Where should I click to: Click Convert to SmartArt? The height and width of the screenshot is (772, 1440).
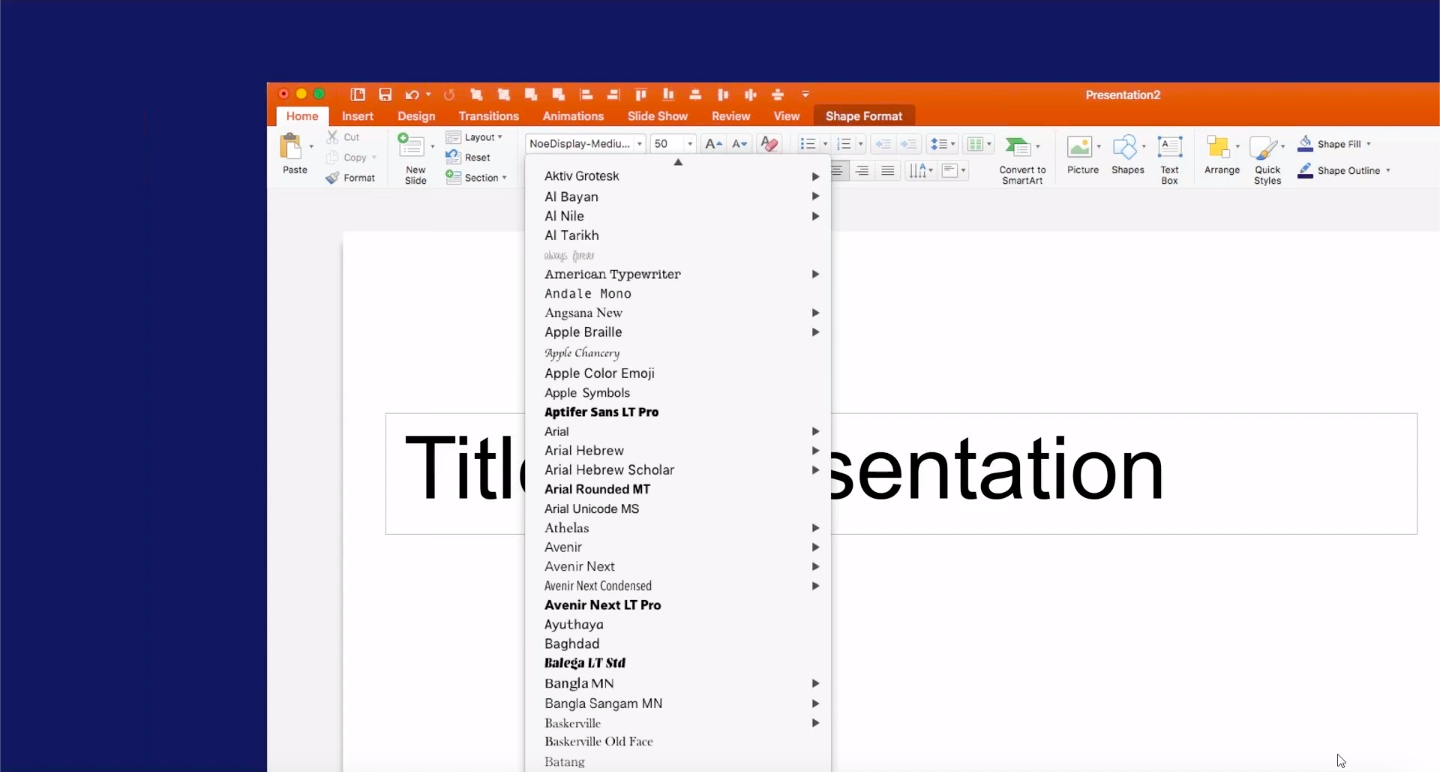click(1022, 158)
